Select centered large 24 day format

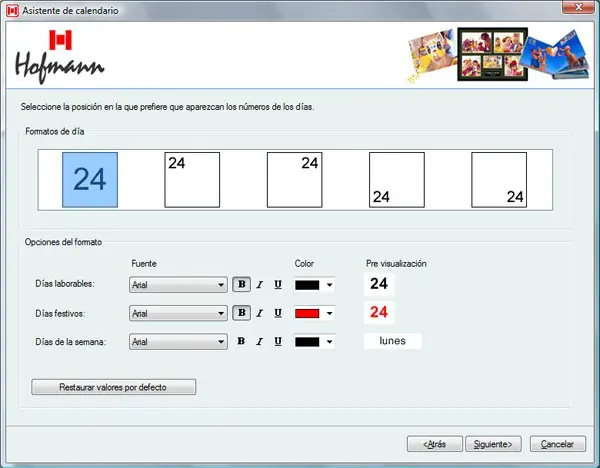[90, 180]
